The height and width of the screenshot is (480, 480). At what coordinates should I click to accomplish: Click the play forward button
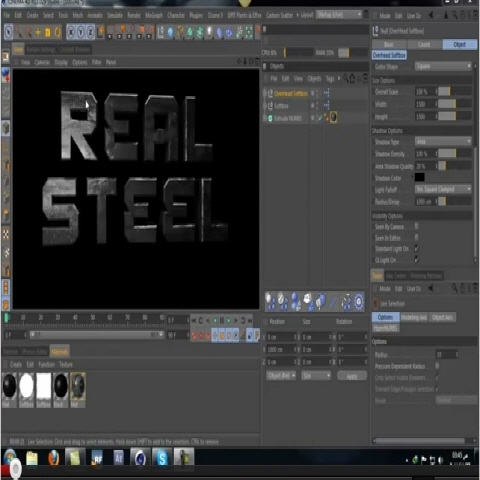(229, 321)
